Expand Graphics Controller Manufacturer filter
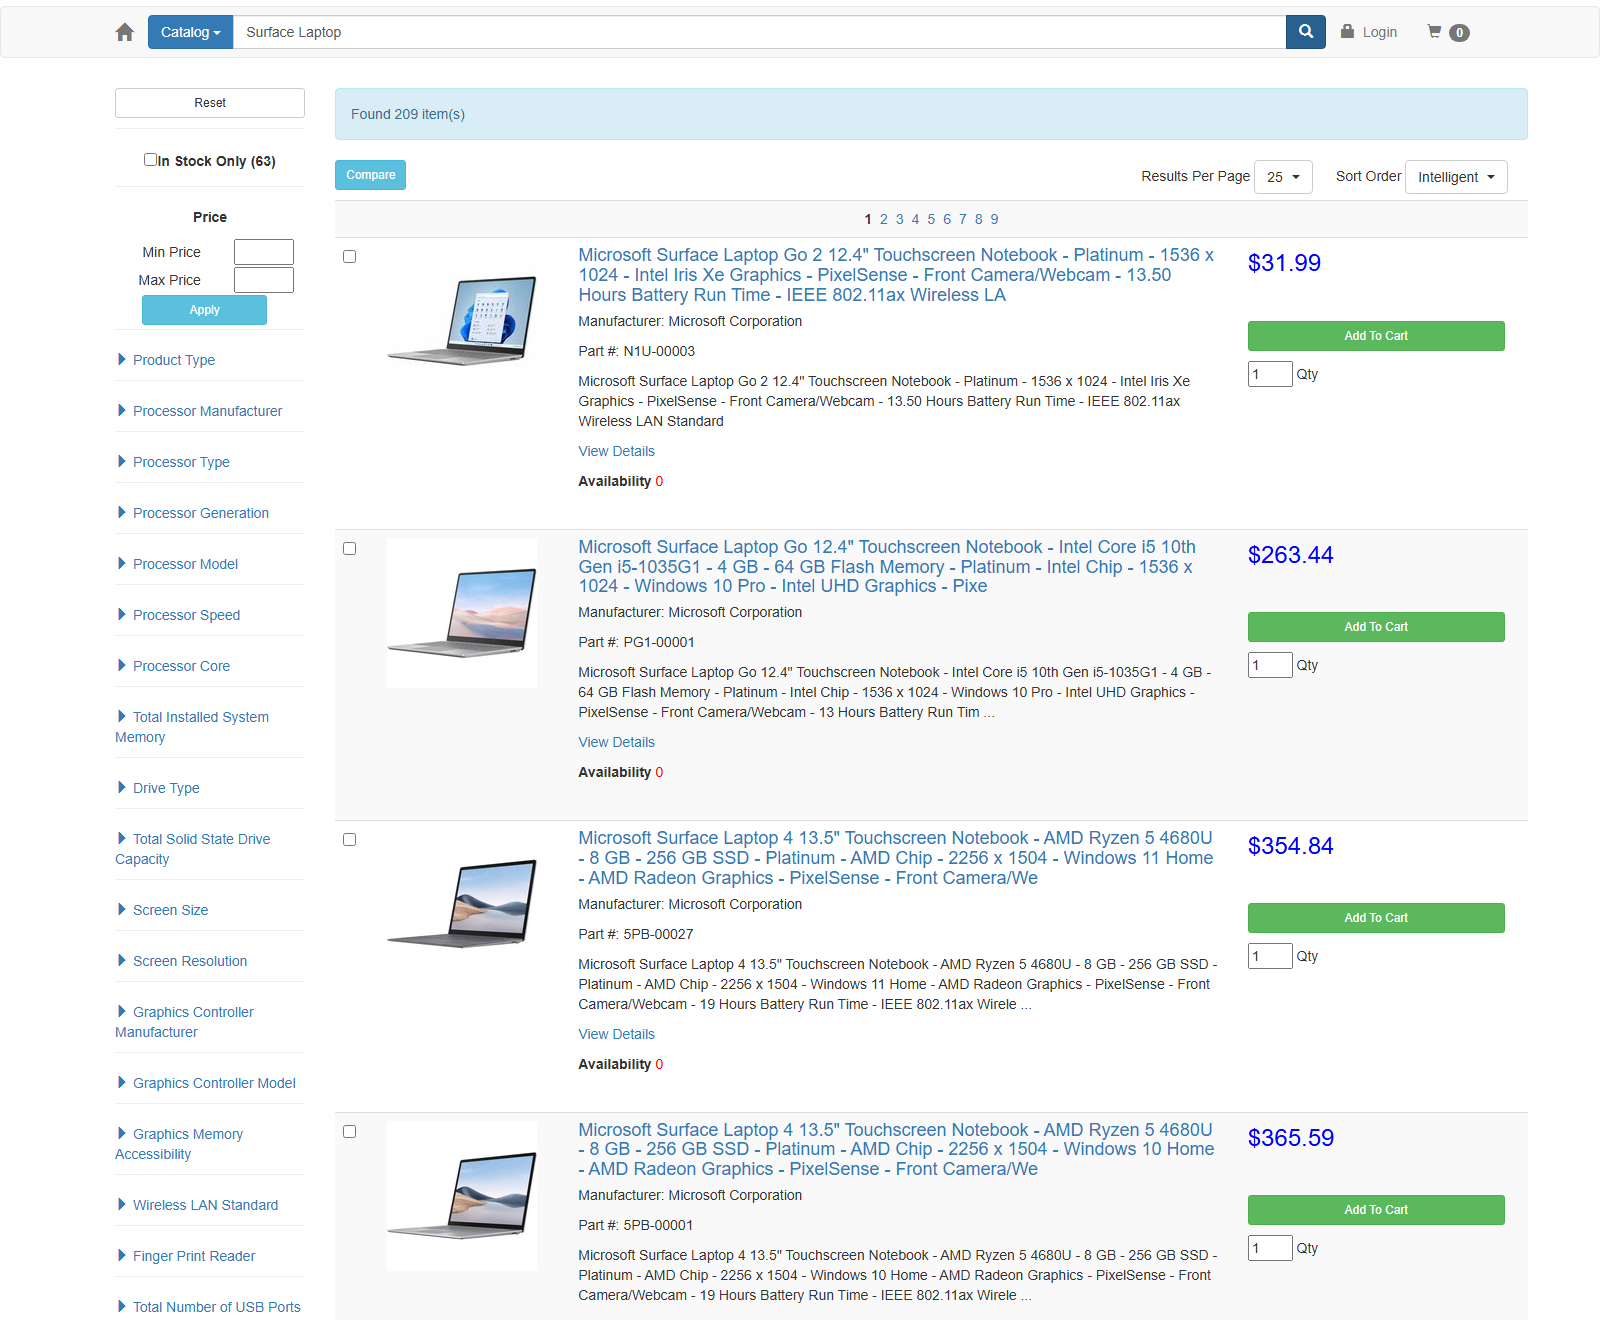The image size is (1600, 1320). (x=185, y=1022)
